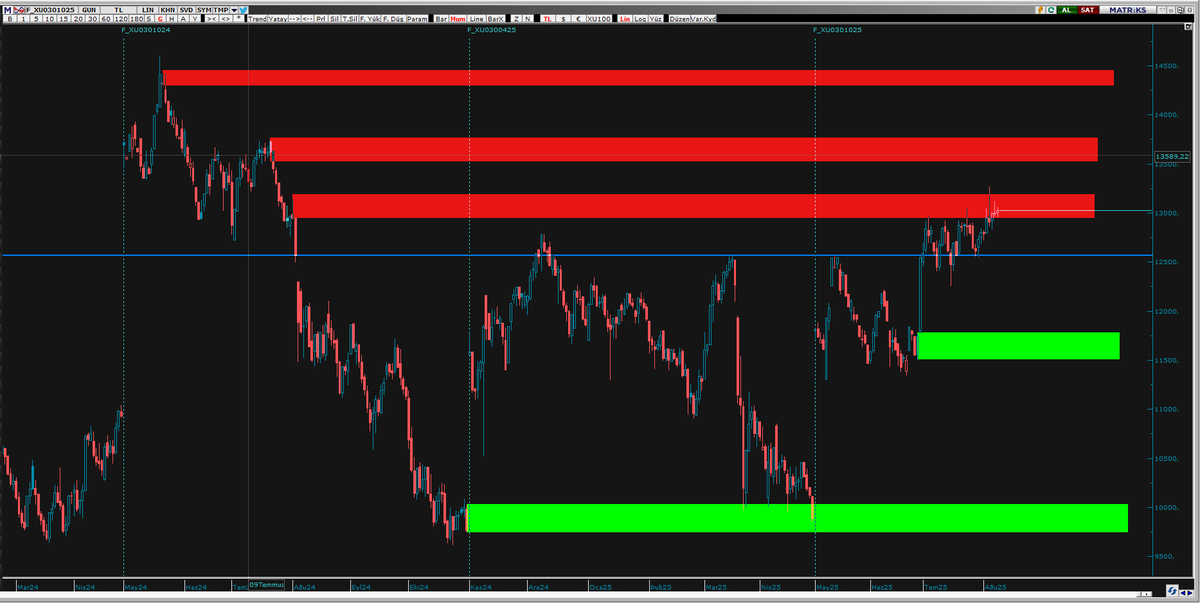This screenshot has height=603, width=1200.
Task: Toggle the Mum candlestick chart type
Action: click(458, 19)
